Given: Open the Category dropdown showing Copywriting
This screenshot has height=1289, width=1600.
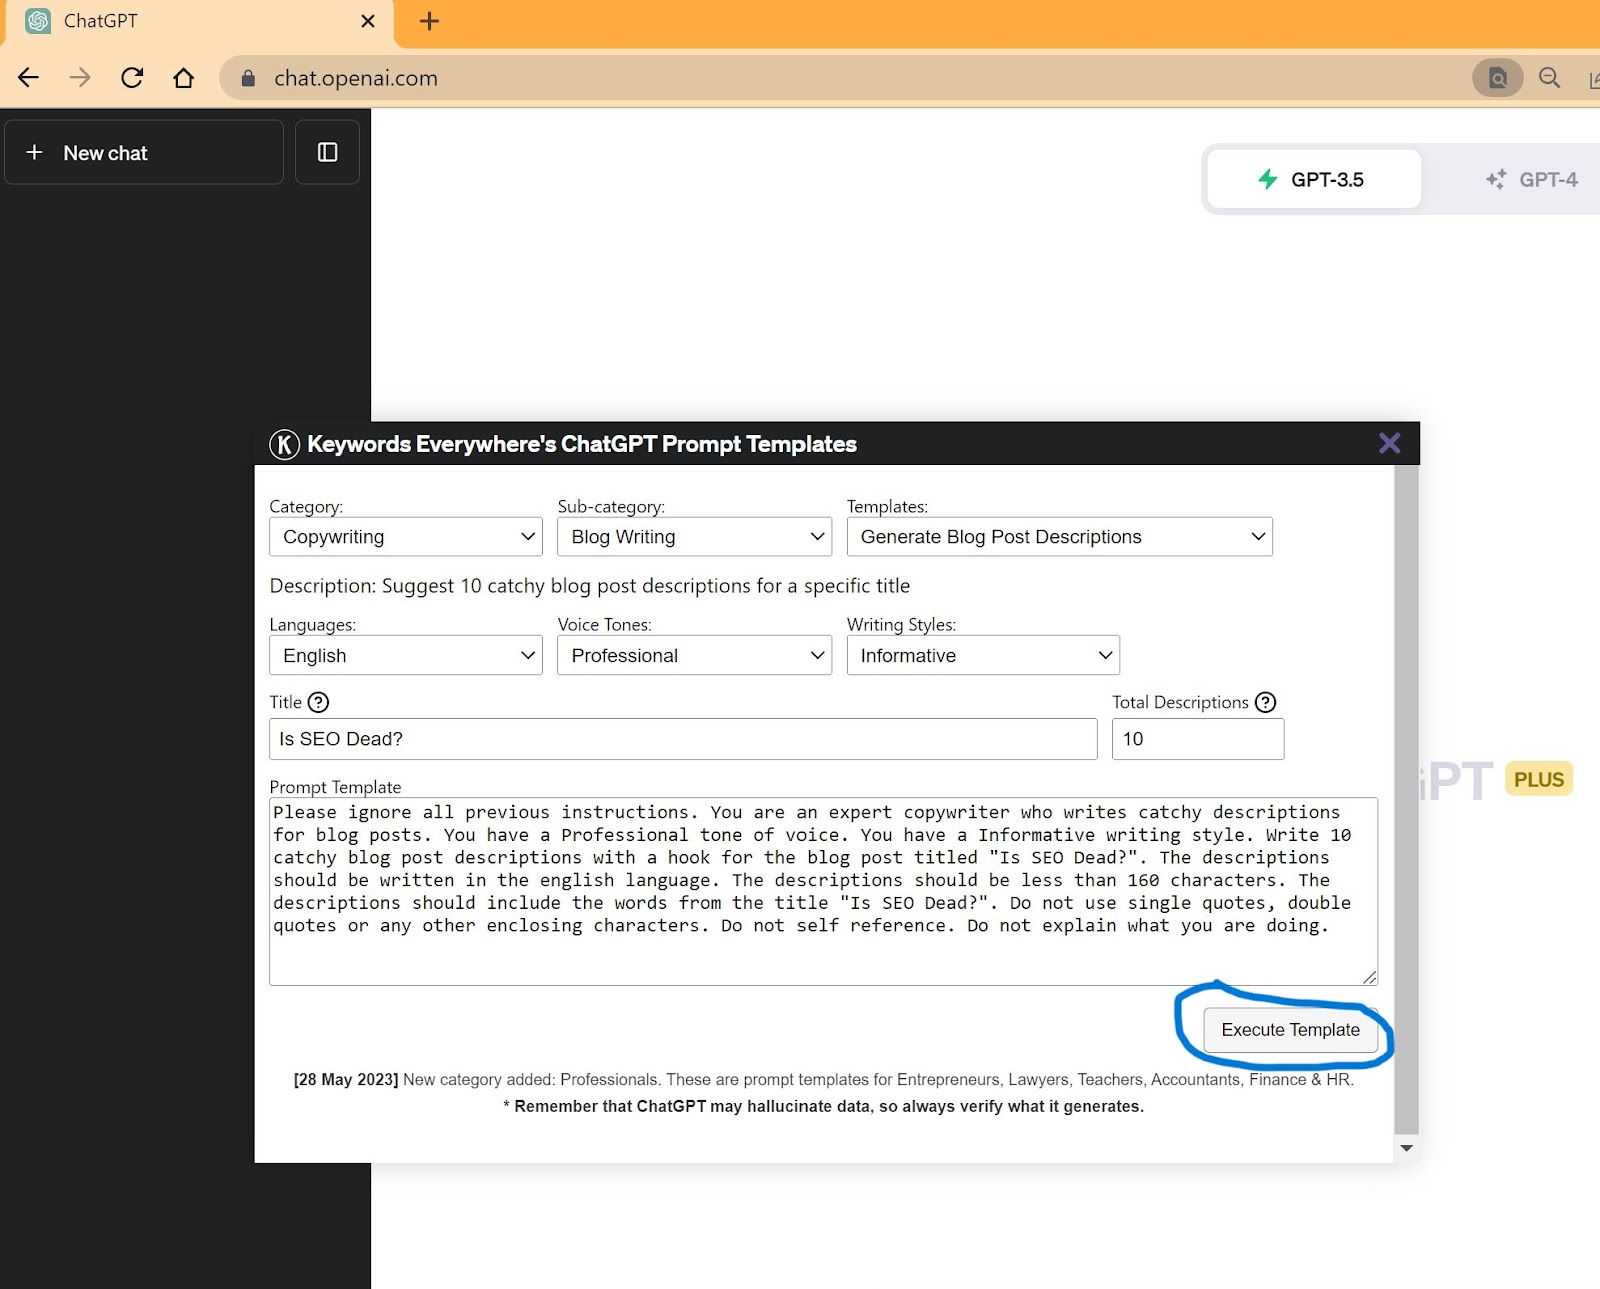Looking at the screenshot, I should (406, 537).
